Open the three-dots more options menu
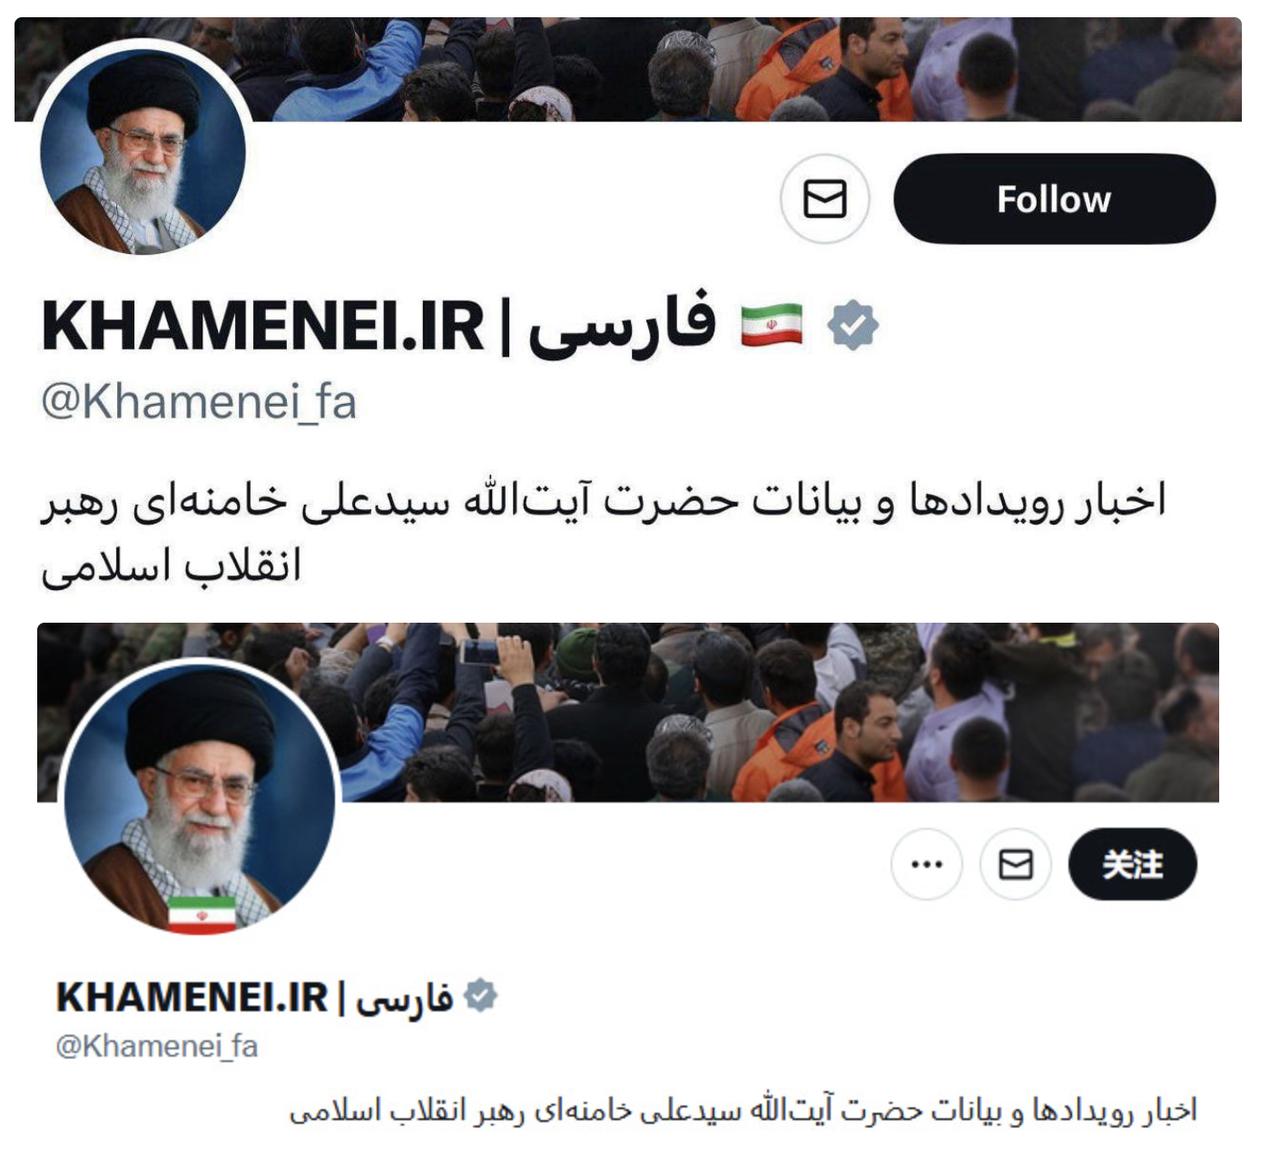The width and height of the screenshot is (1280, 1151). [927, 864]
